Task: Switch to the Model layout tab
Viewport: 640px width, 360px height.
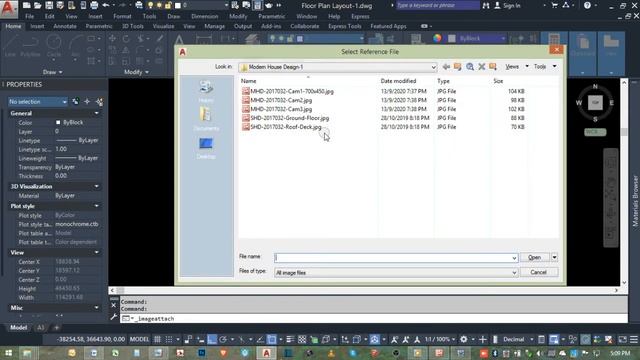Action: (x=18, y=327)
